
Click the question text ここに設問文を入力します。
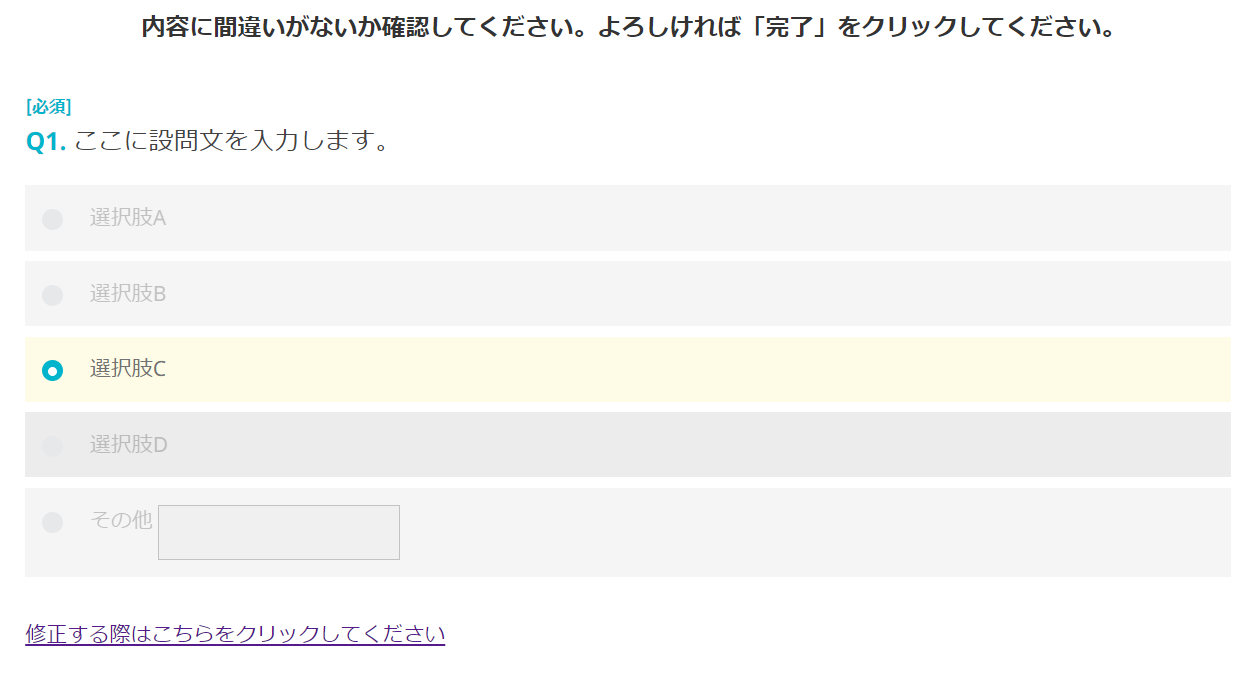[x=231, y=141]
